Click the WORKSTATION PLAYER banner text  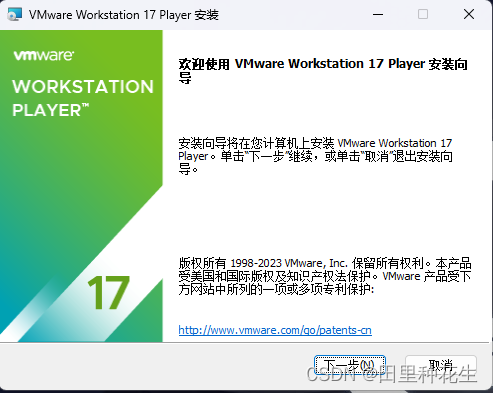click(83, 98)
